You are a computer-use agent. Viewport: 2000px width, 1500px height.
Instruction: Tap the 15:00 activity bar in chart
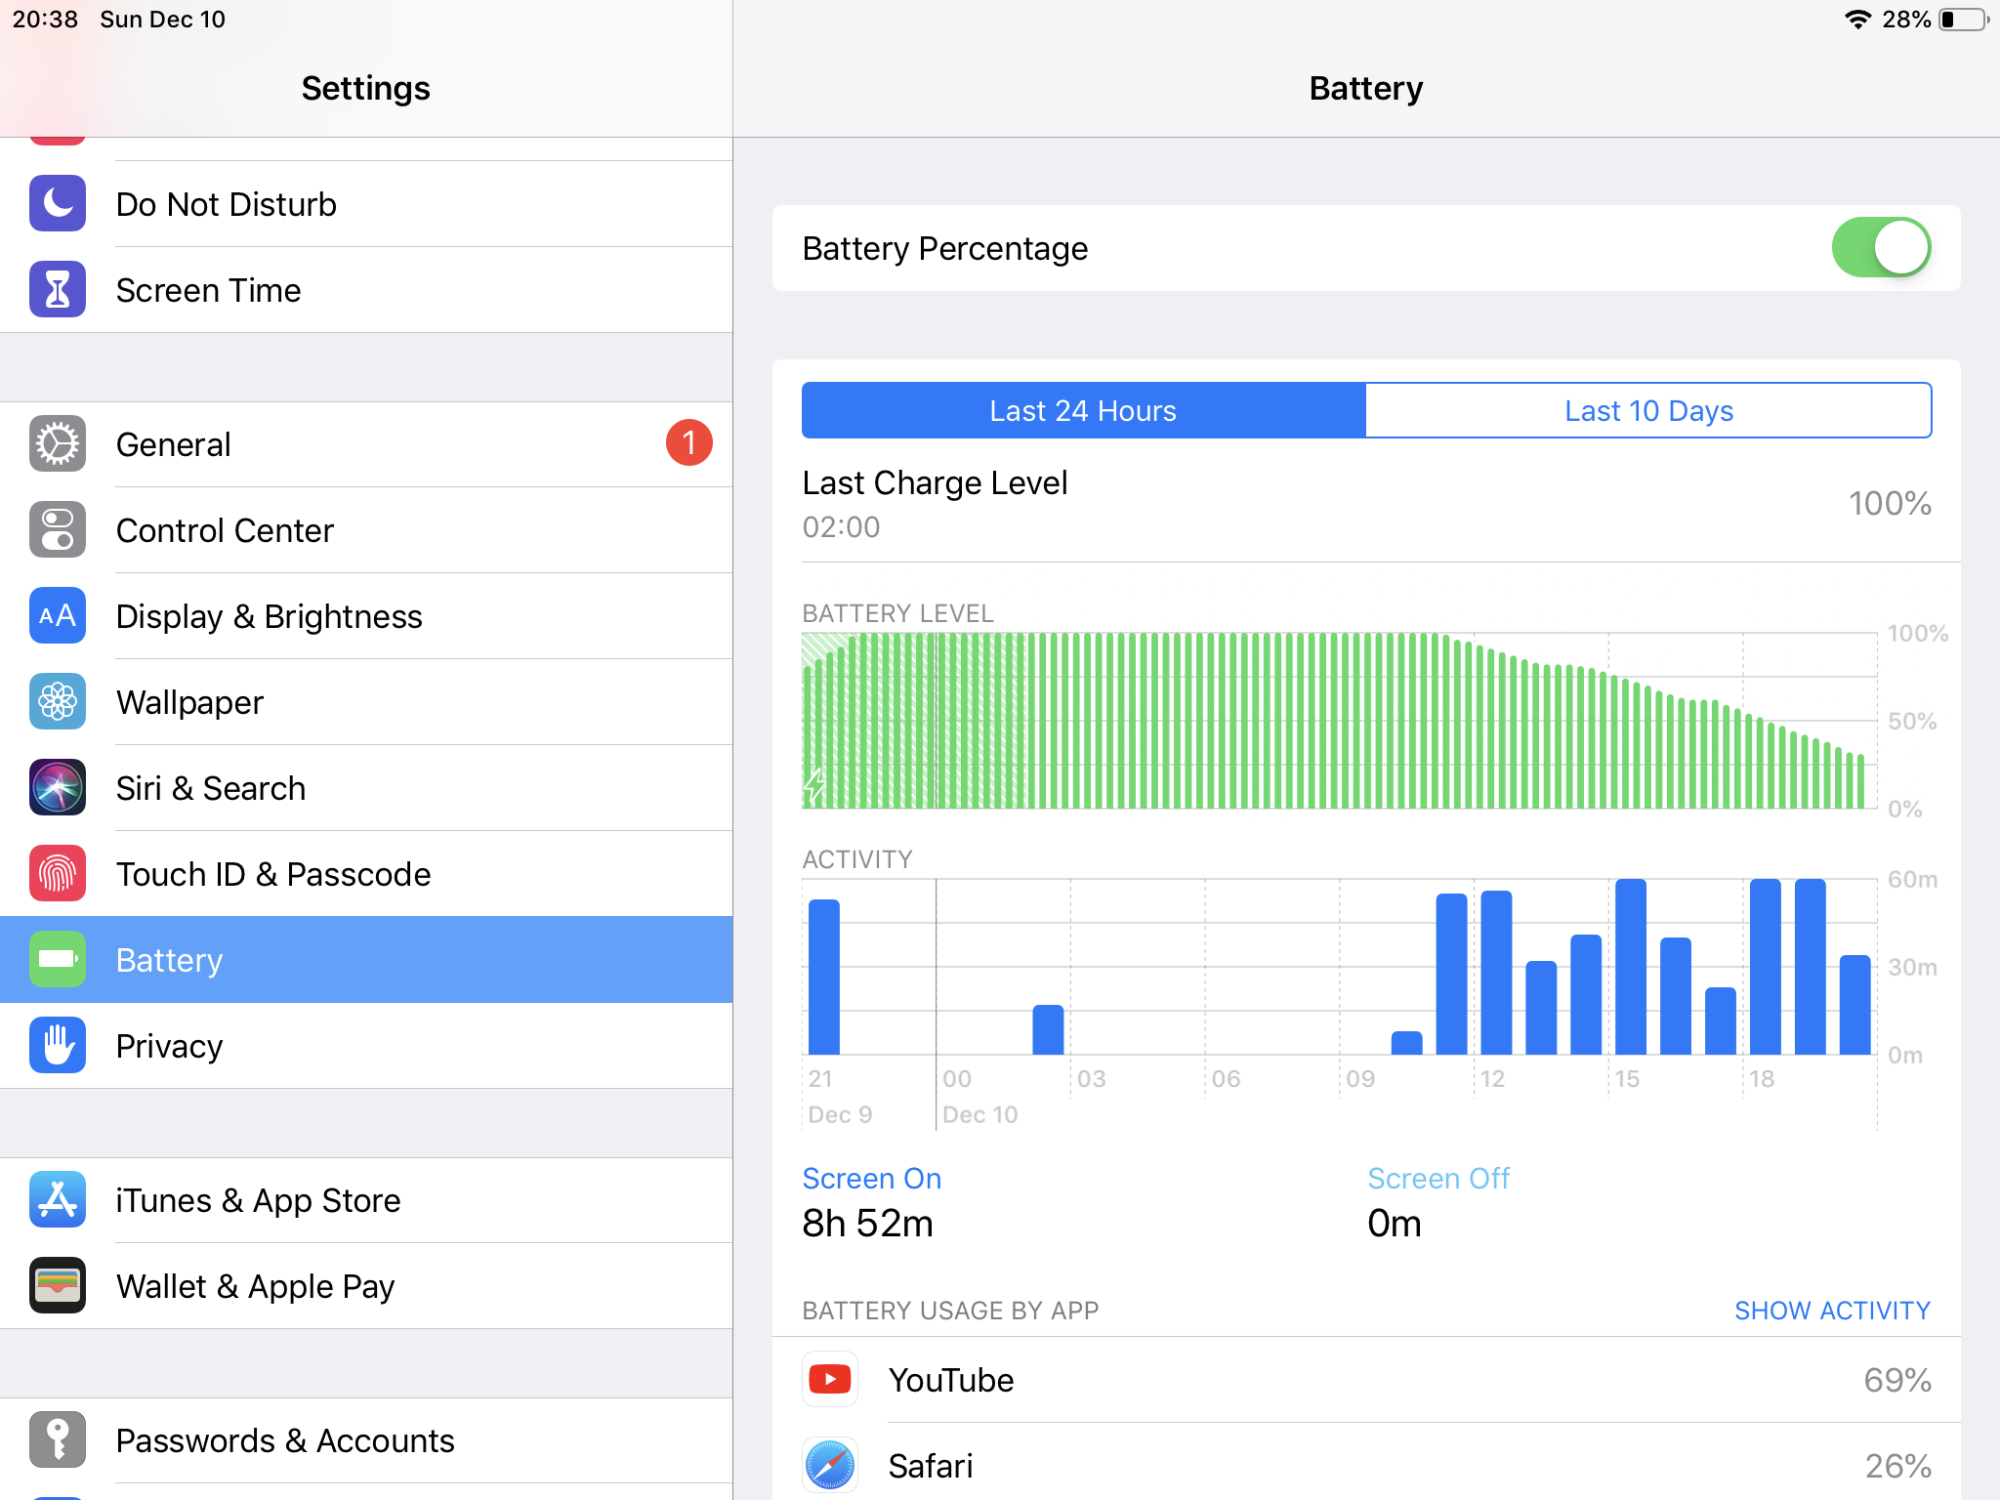pos(1630,967)
